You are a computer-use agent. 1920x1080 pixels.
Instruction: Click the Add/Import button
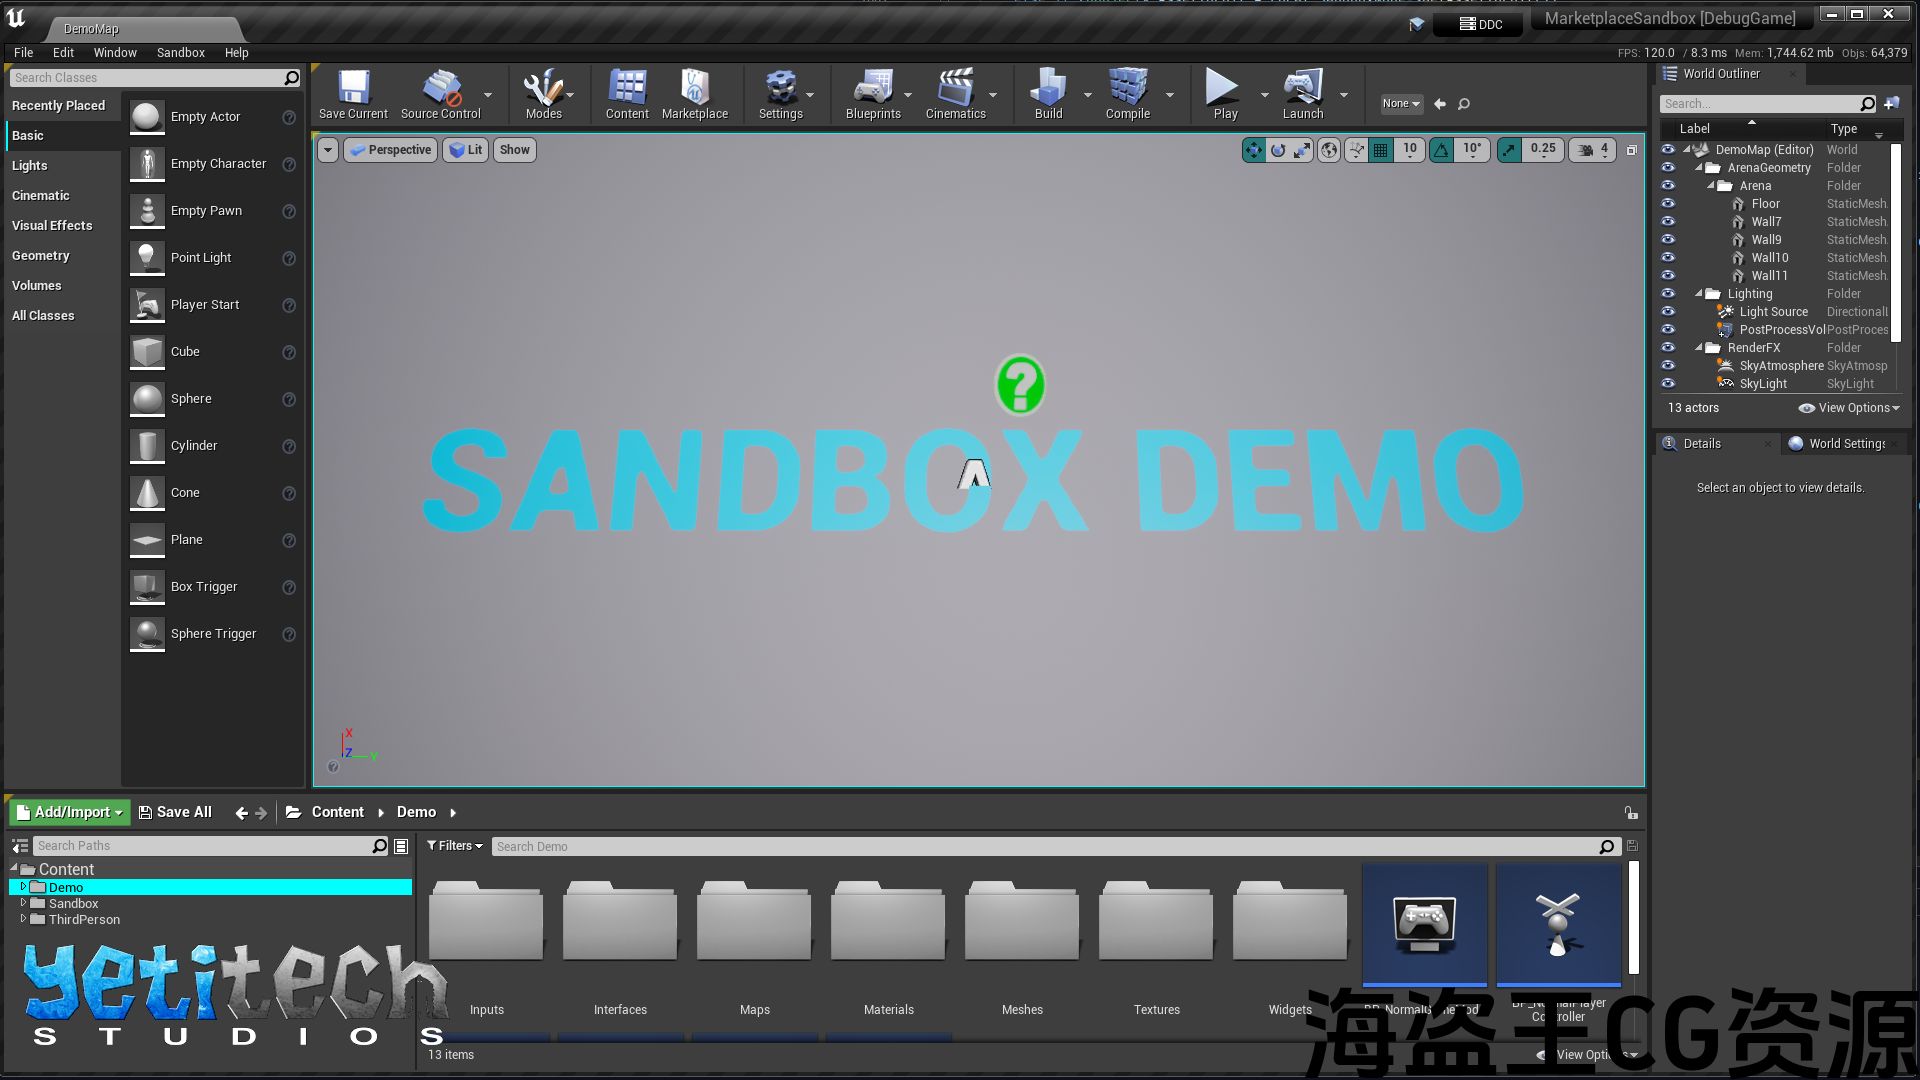(70, 812)
